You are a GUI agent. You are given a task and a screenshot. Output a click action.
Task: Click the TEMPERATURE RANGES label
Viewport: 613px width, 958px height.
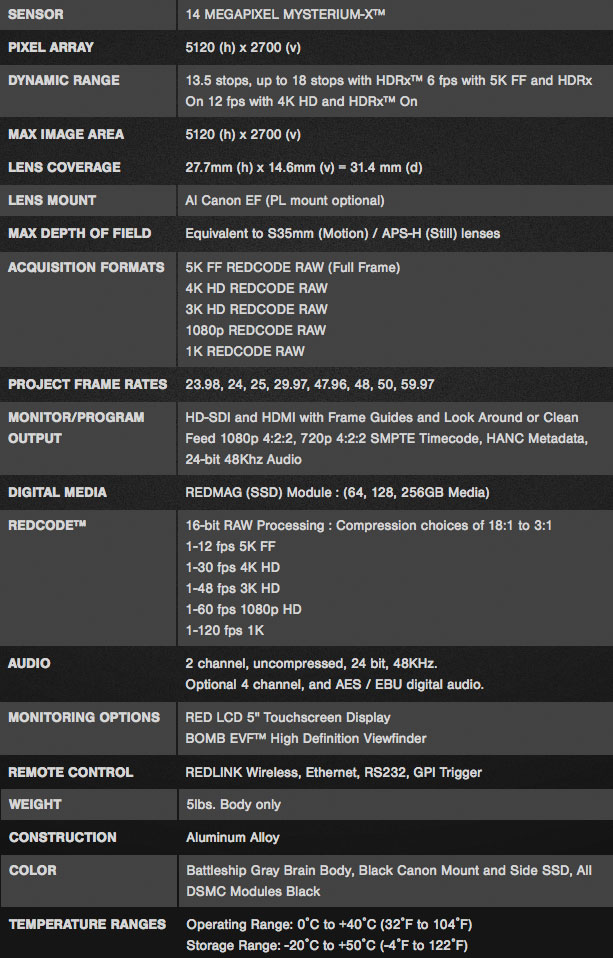point(87,924)
